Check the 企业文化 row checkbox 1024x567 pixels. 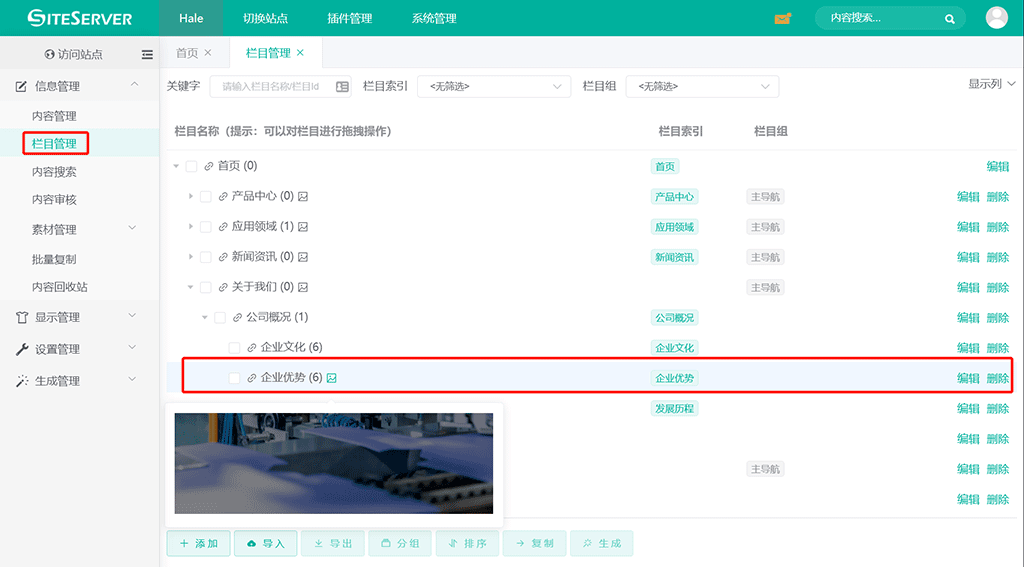click(x=234, y=348)
